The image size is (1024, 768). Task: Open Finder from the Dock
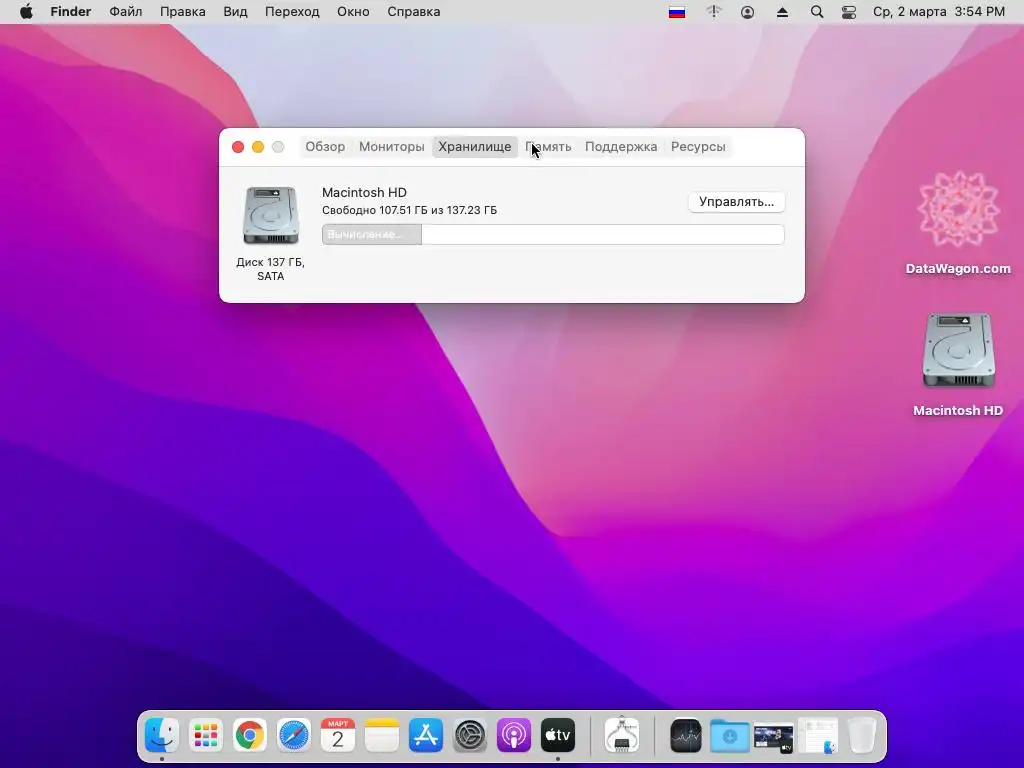(x=162, y=735)
